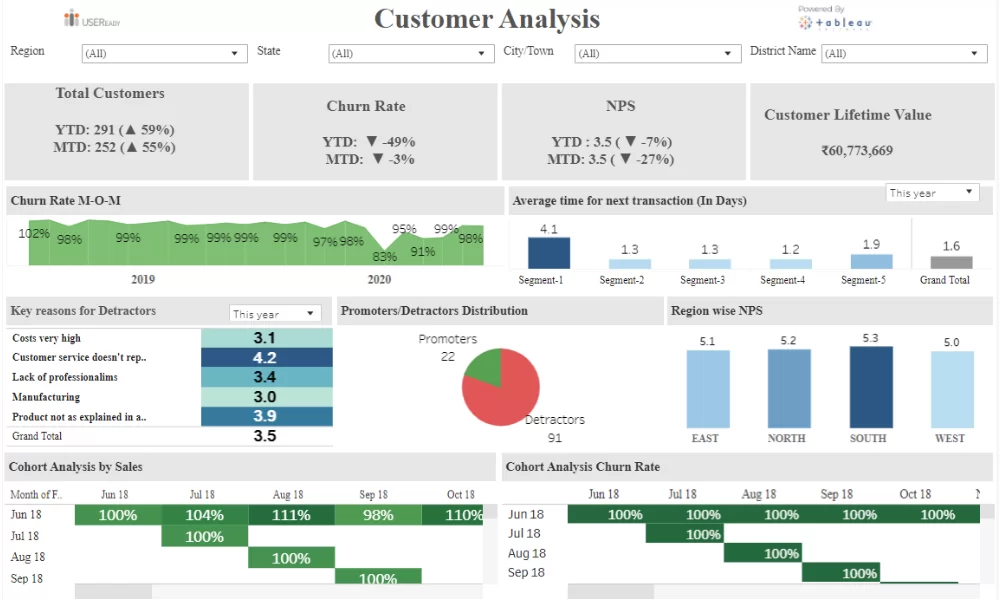Click the USEReady logo
This screenshot has height=600, width=1000.
[92, 19]
